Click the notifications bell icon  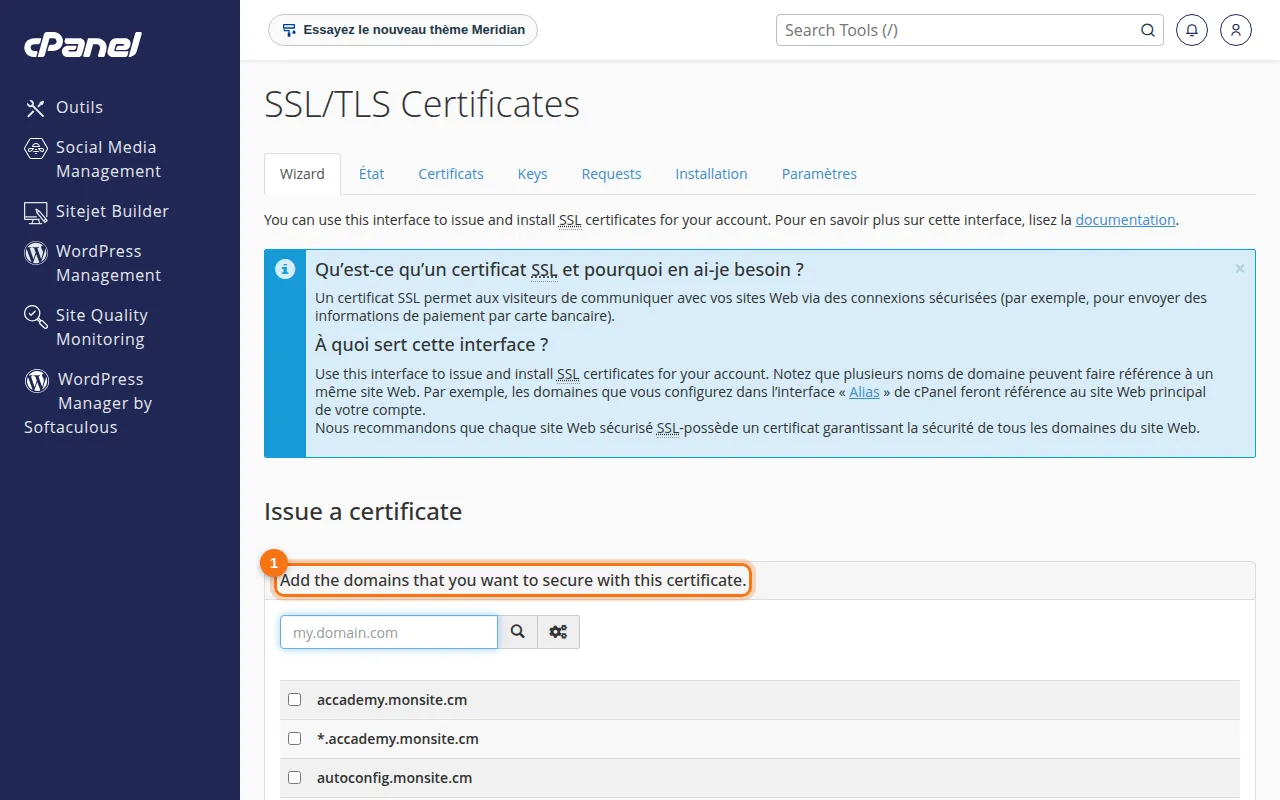click(1191, 30)
